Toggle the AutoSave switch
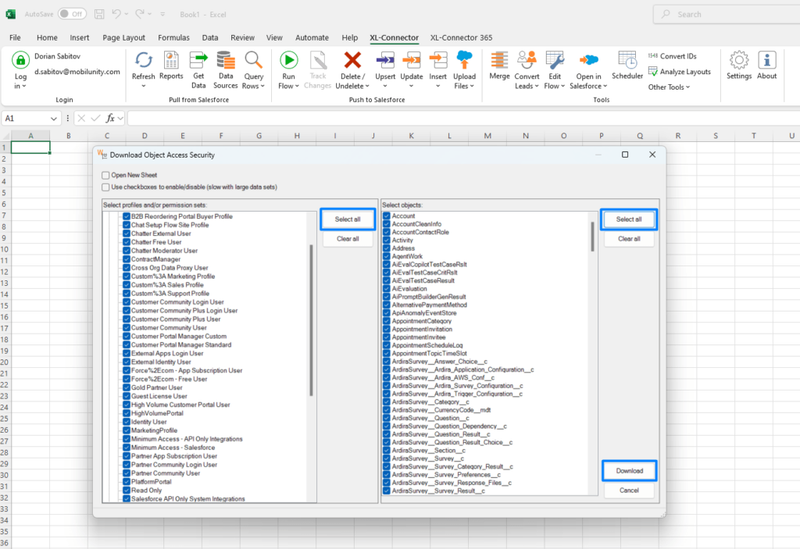Screen dimensions: 800x549 coord(71,14)
